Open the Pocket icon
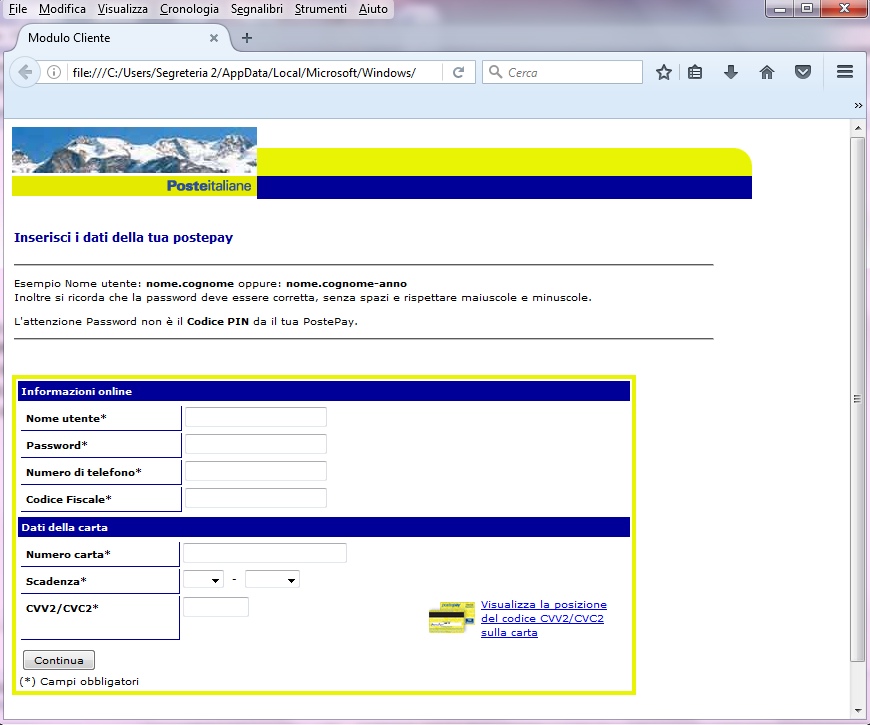The width and height of the screenshot is (870, 725). pos(803,72)
